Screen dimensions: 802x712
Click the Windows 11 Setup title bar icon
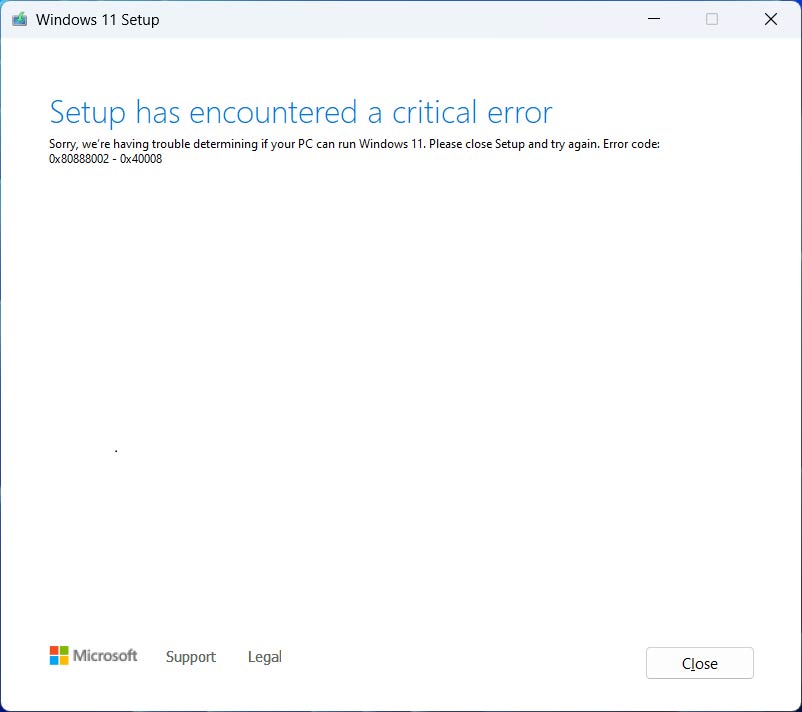19,19
